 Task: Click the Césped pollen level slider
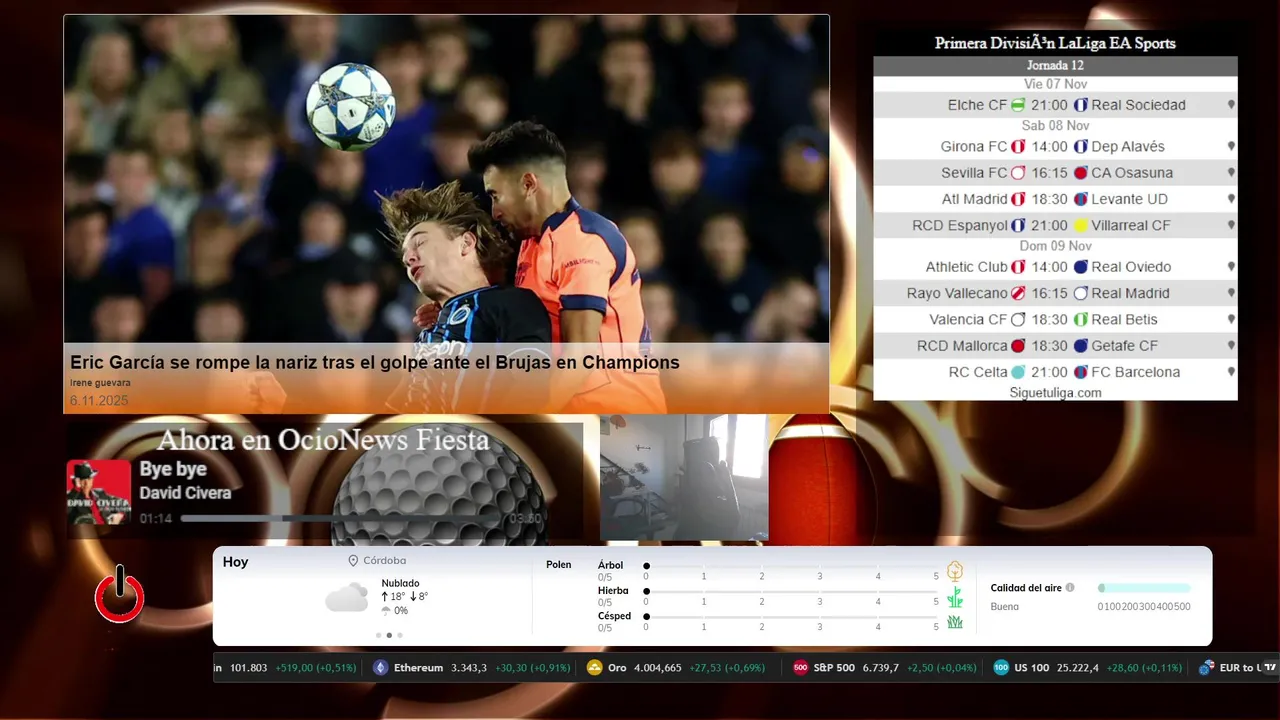791,617
